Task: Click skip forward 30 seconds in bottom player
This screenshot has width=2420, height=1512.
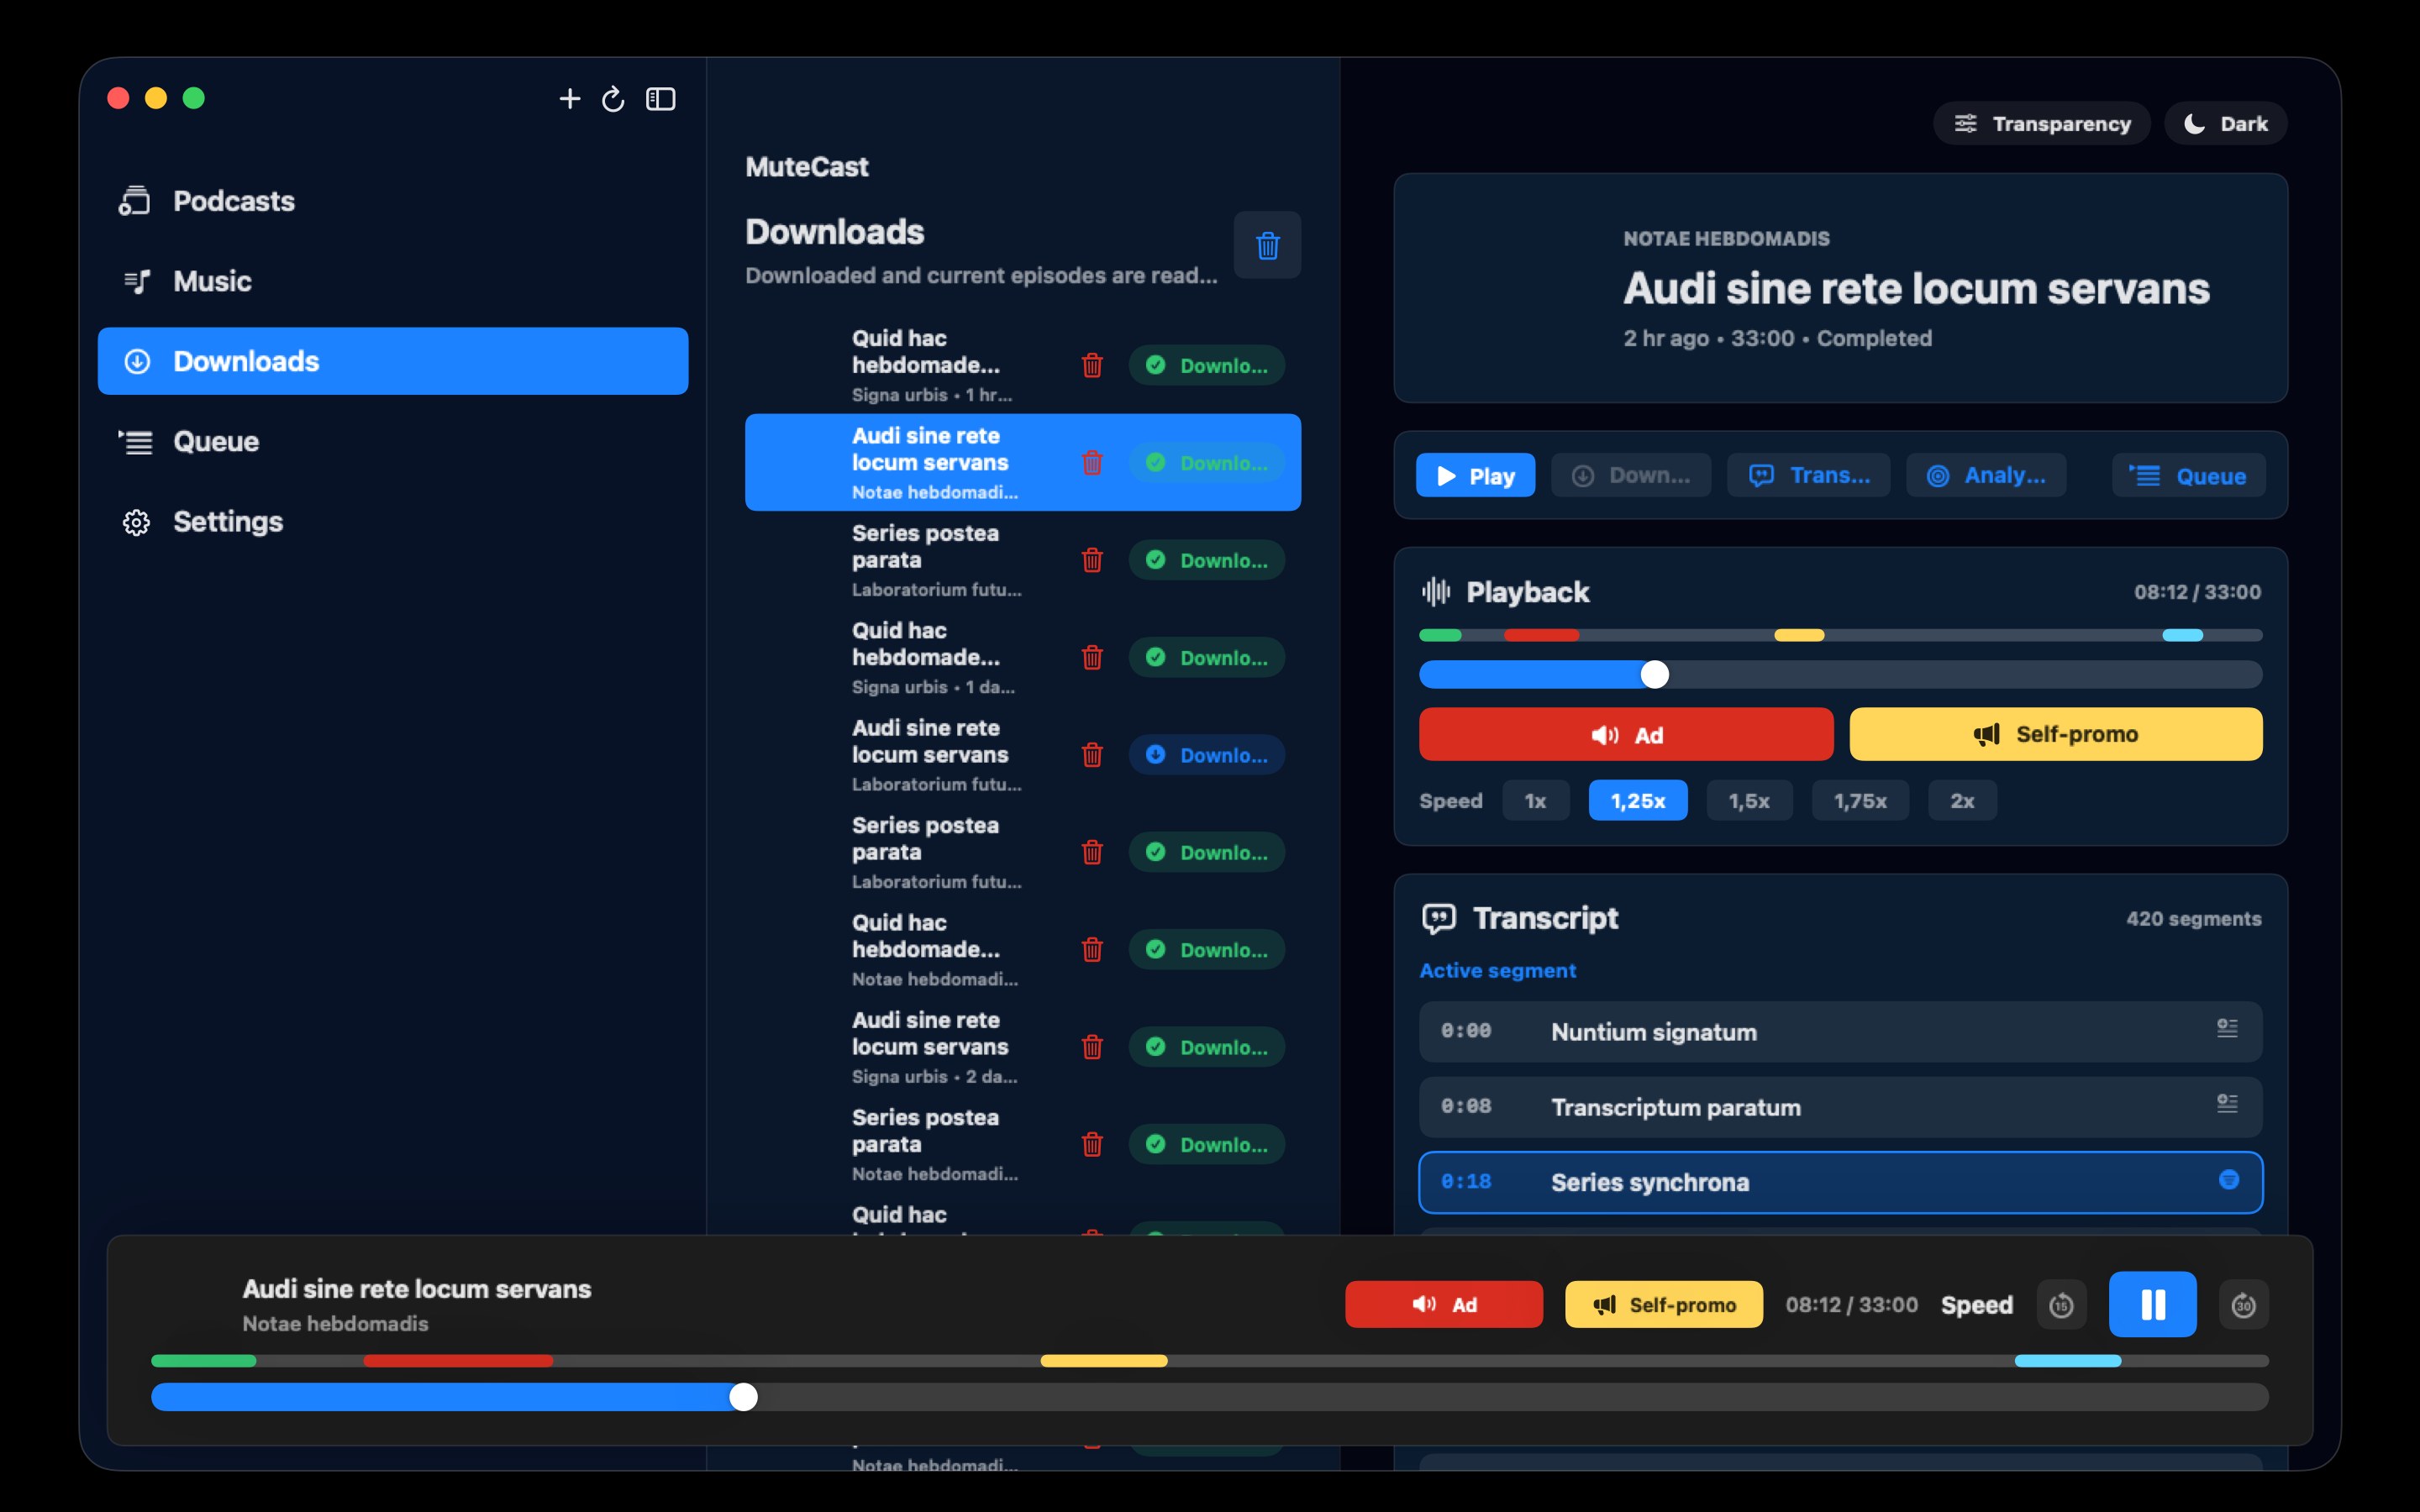Action: (x=2243, y=1305)
